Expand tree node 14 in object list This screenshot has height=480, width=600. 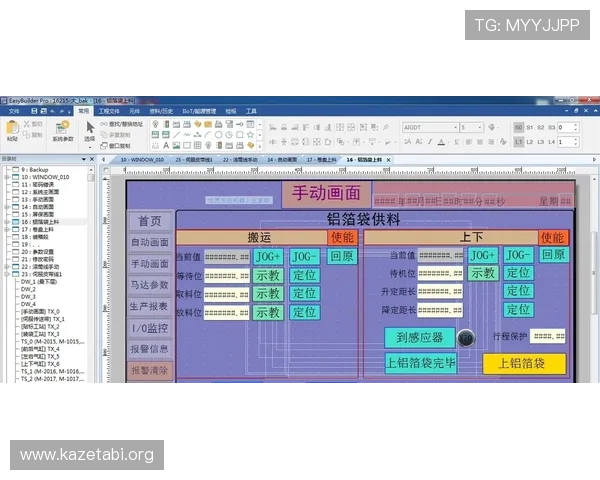(7, 207)
